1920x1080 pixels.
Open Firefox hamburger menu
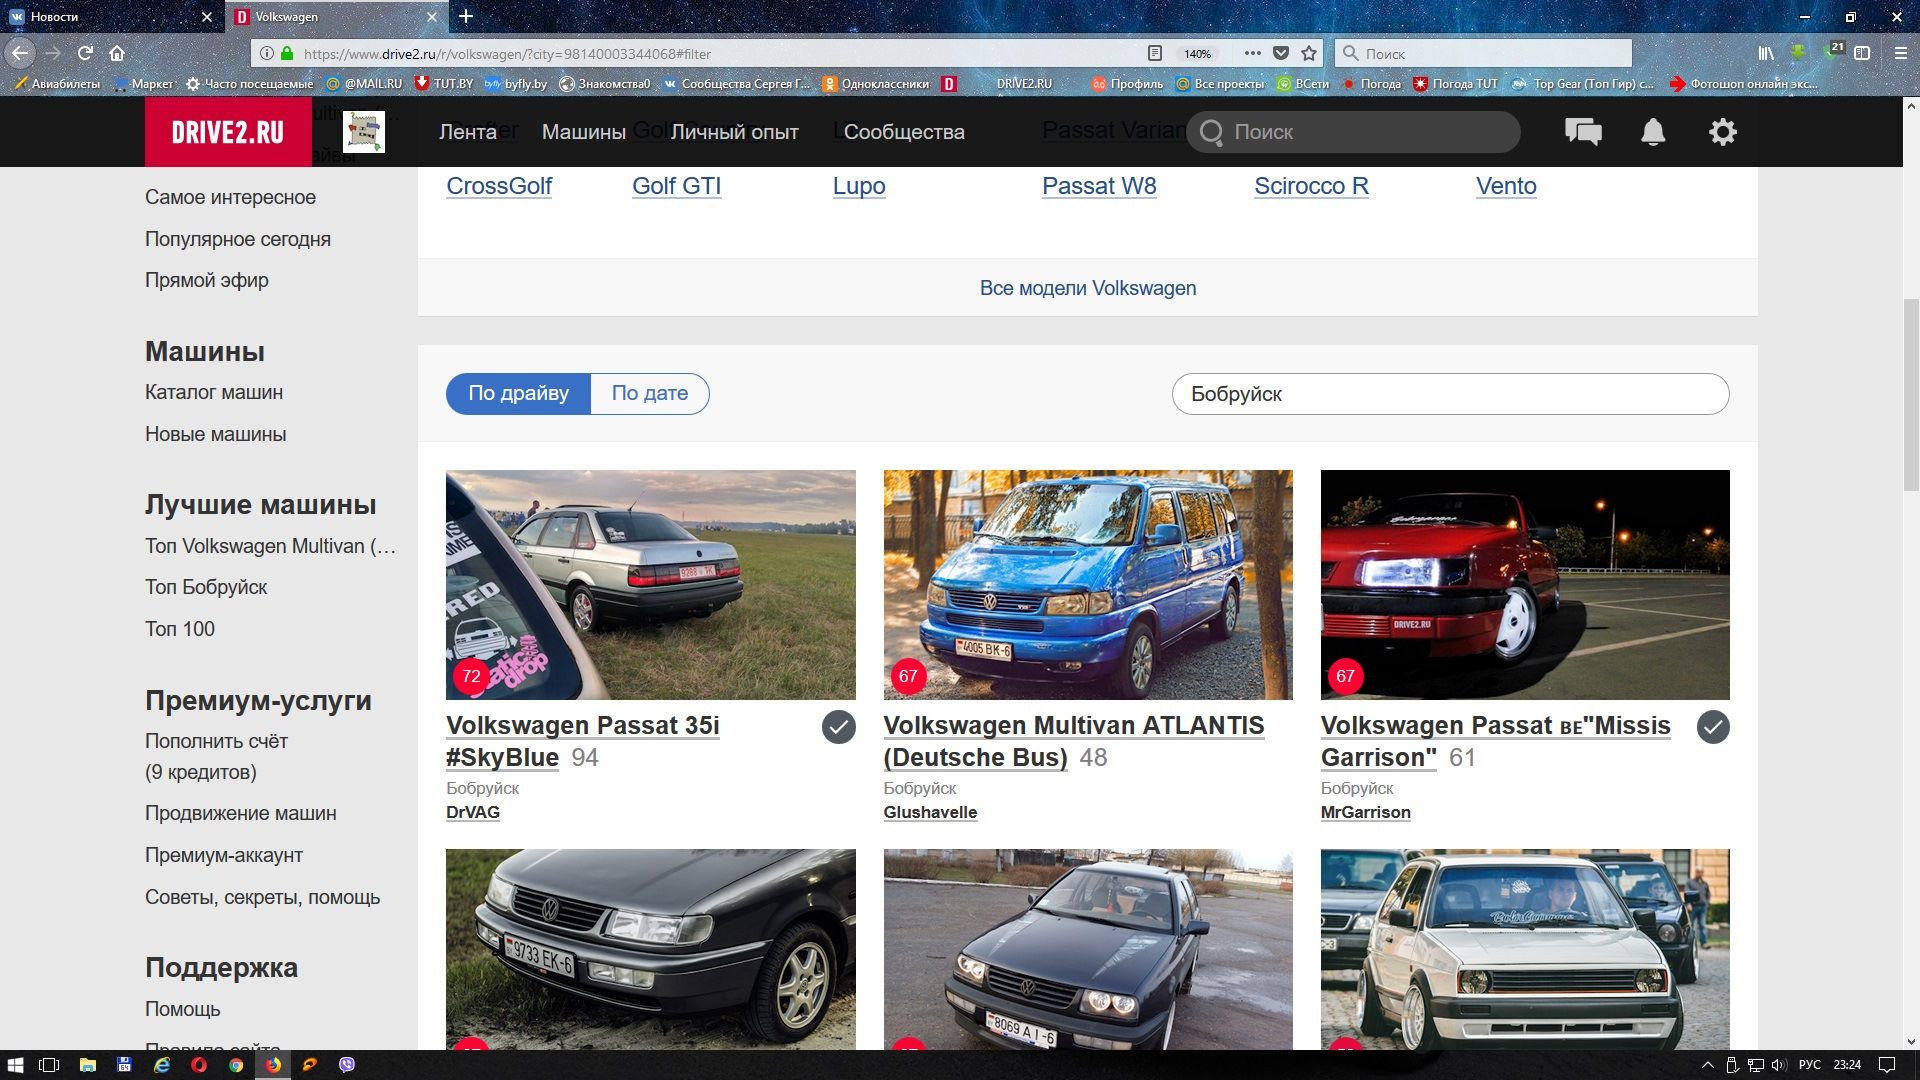pos(1900,53)
